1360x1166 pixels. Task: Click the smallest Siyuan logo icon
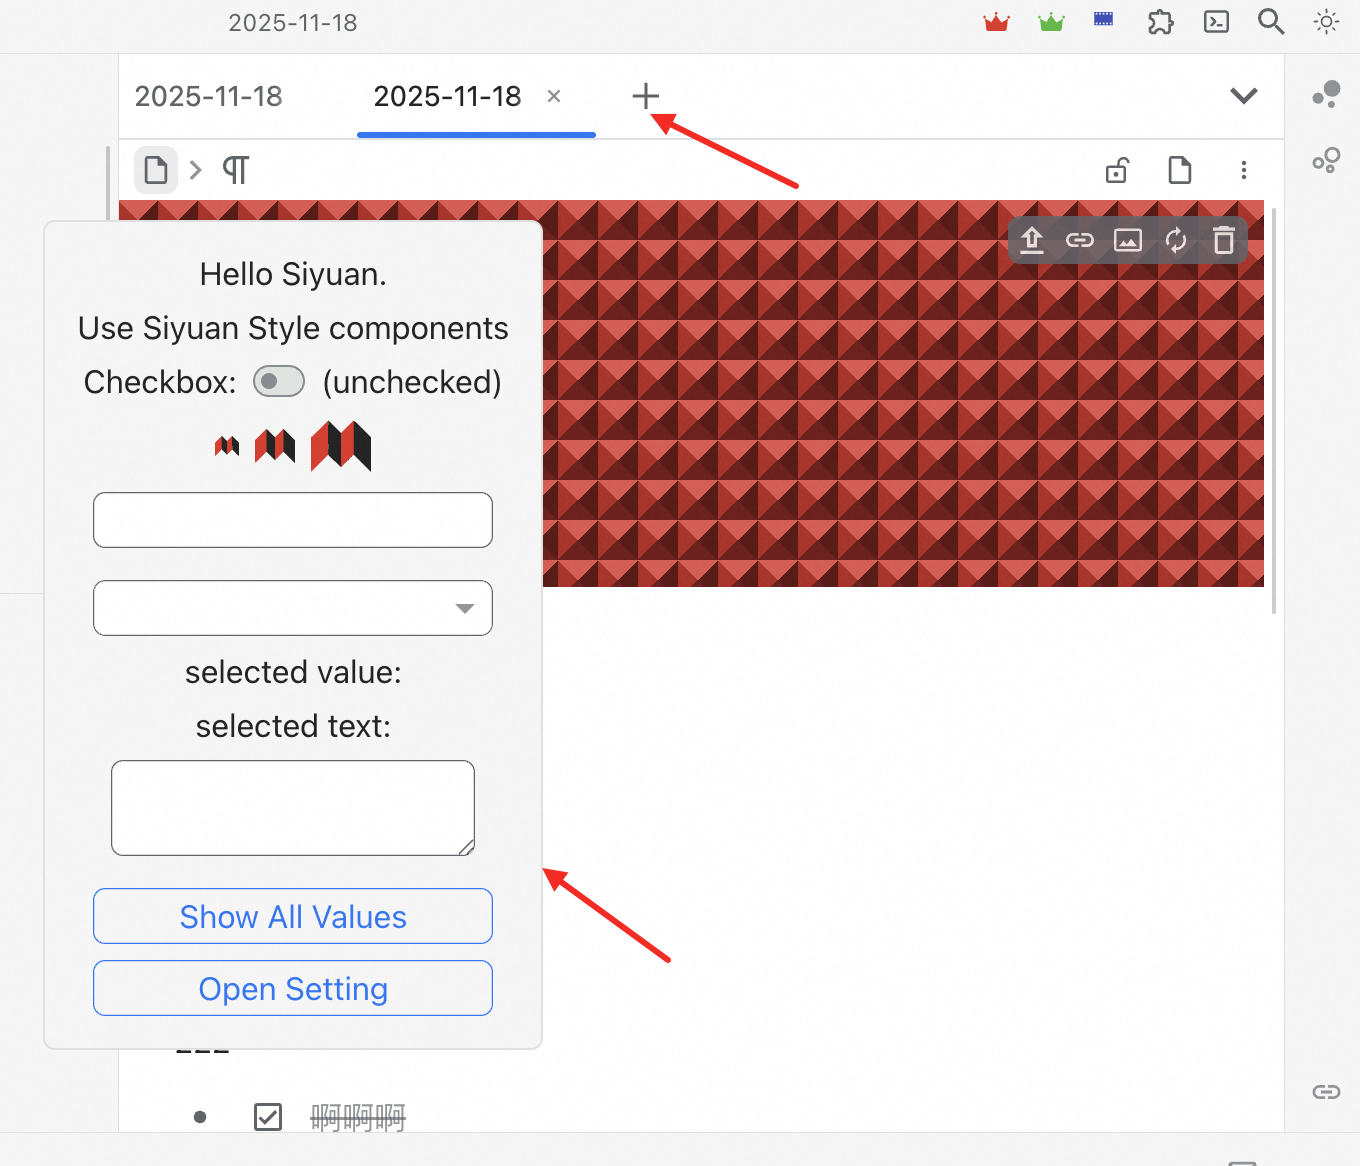(227, 446)
